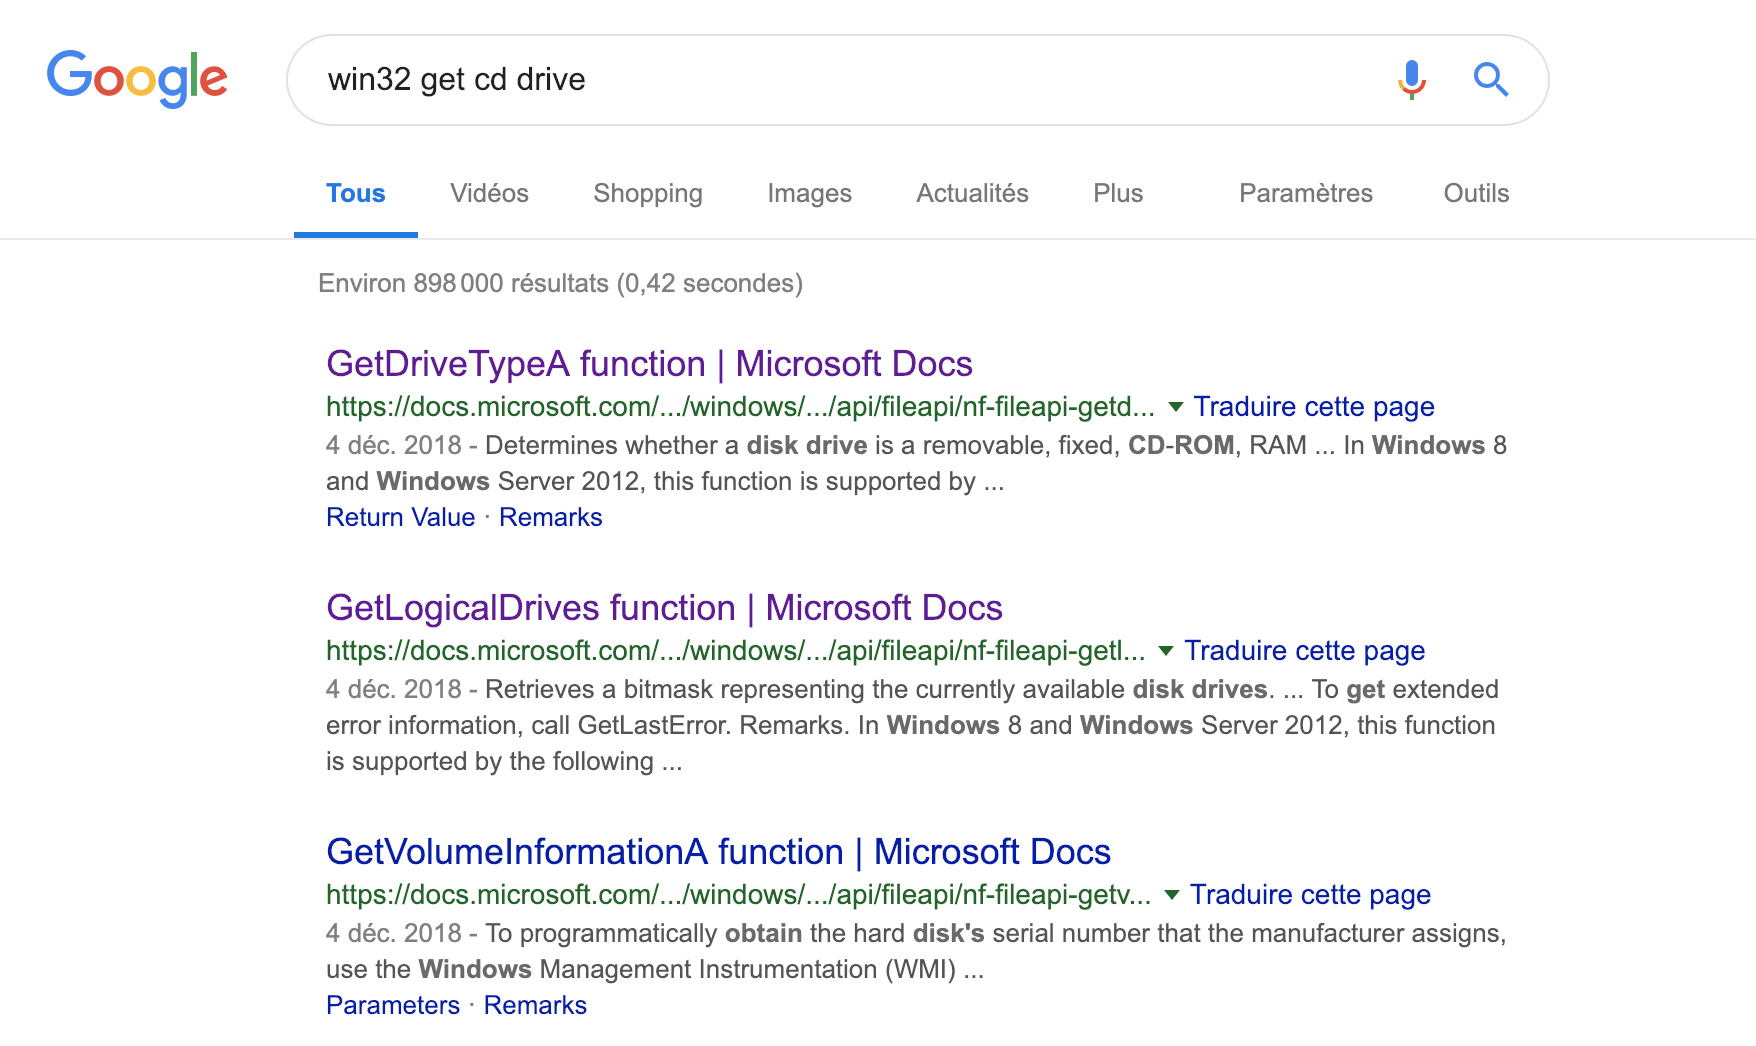Screen dimensions: 1756x1046
Task: Click the Google logo
Action: click(137, 78)
